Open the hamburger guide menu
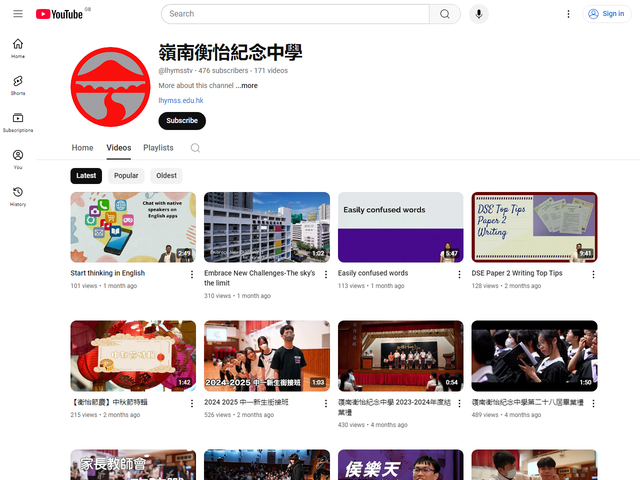This screenshot has height=480, width=640. [18, 14]
